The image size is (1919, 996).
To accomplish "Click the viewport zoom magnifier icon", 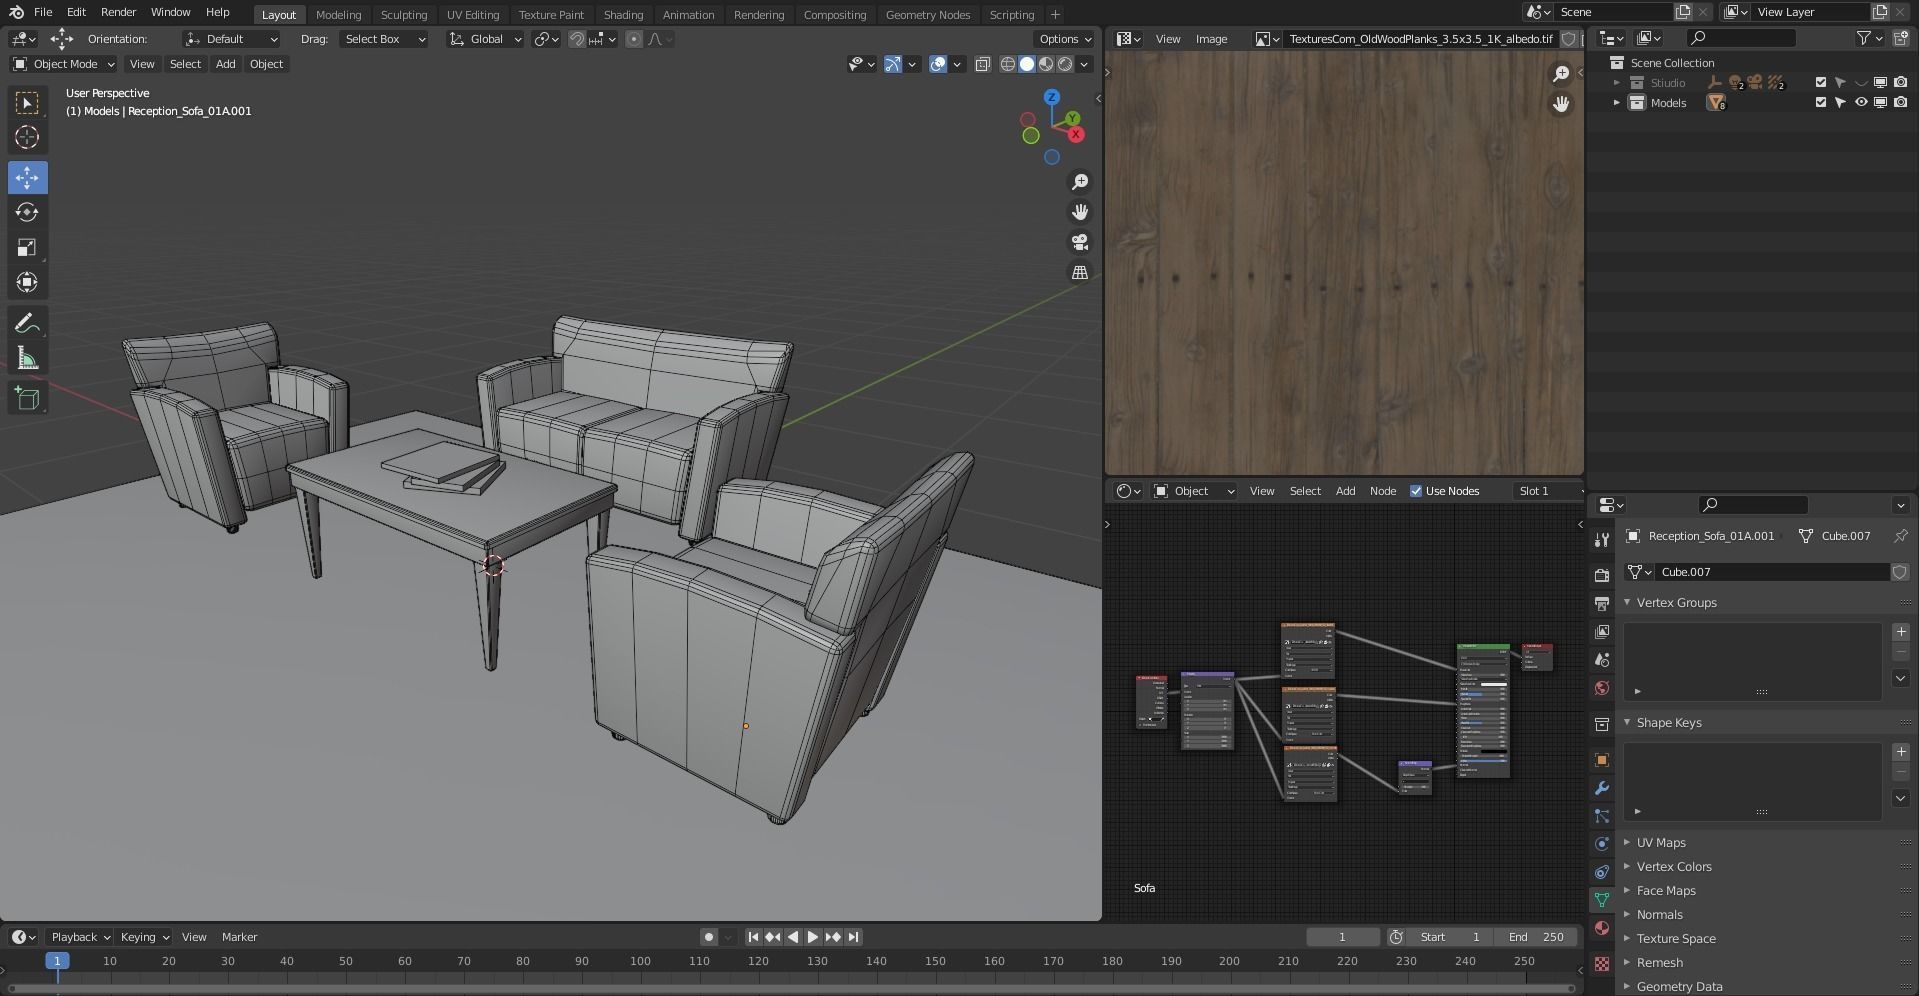I will 1080,182.
